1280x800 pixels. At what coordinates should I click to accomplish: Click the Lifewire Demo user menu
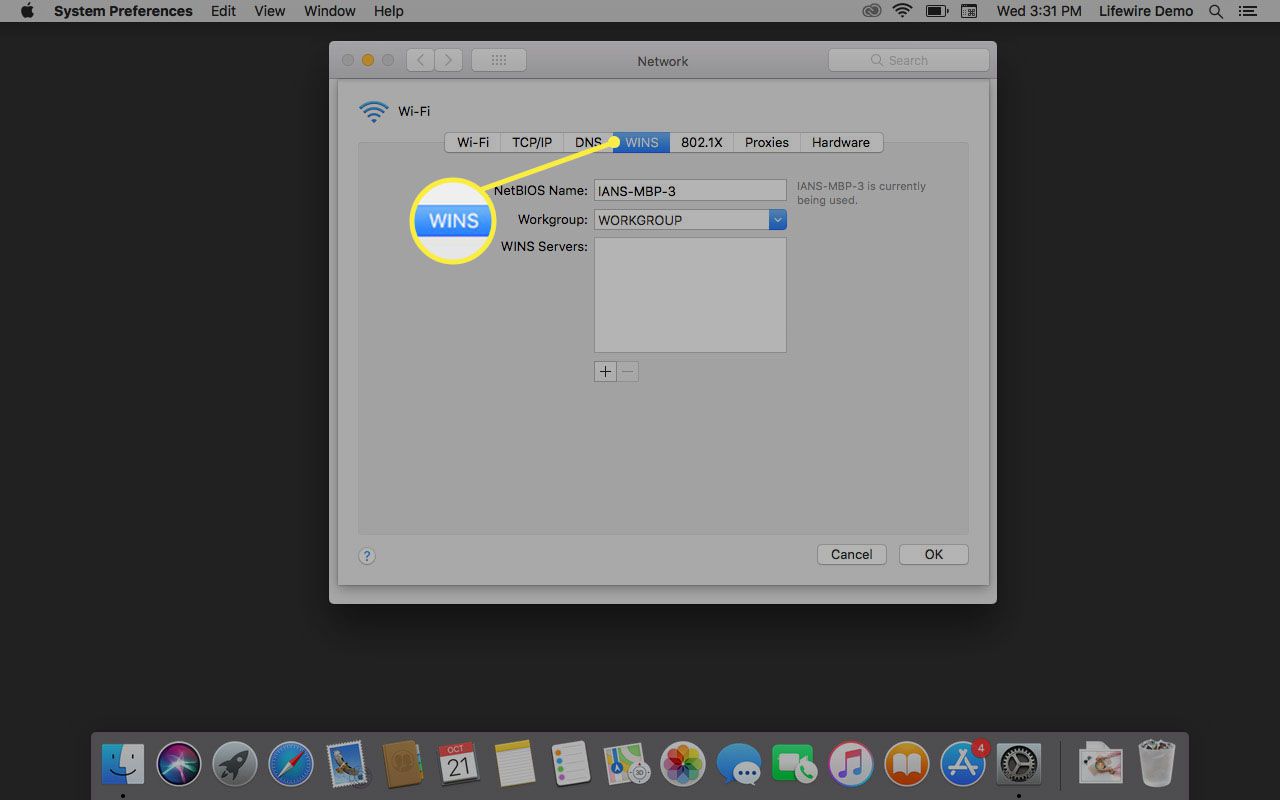click(x=1146, y=11)
